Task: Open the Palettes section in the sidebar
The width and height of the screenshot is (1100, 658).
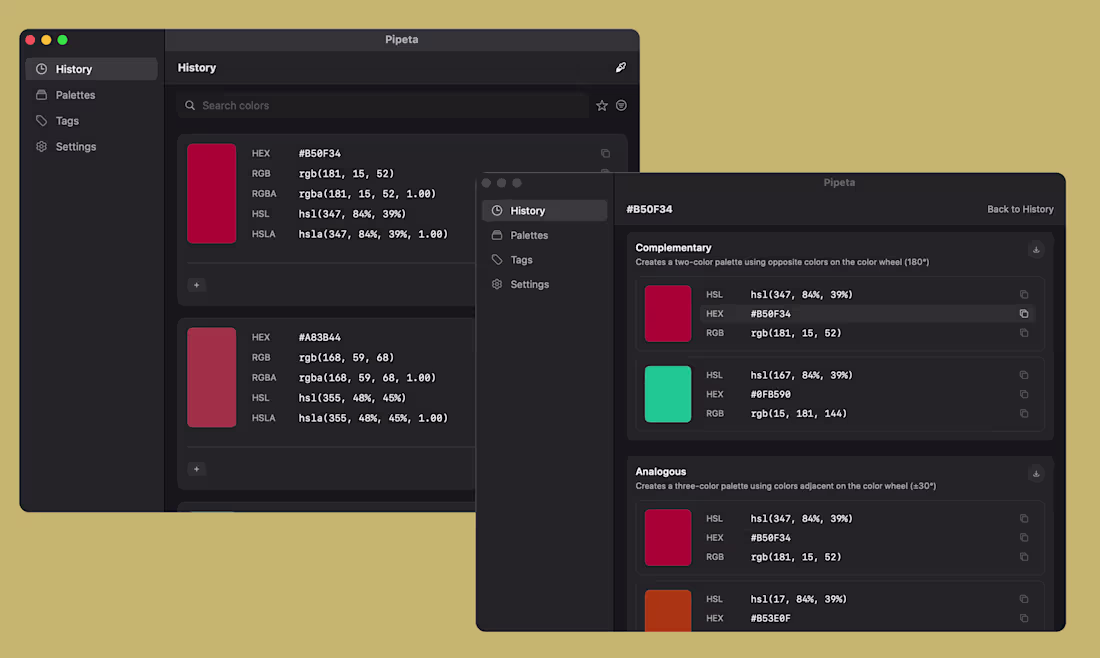Action: tap(75, 94)
